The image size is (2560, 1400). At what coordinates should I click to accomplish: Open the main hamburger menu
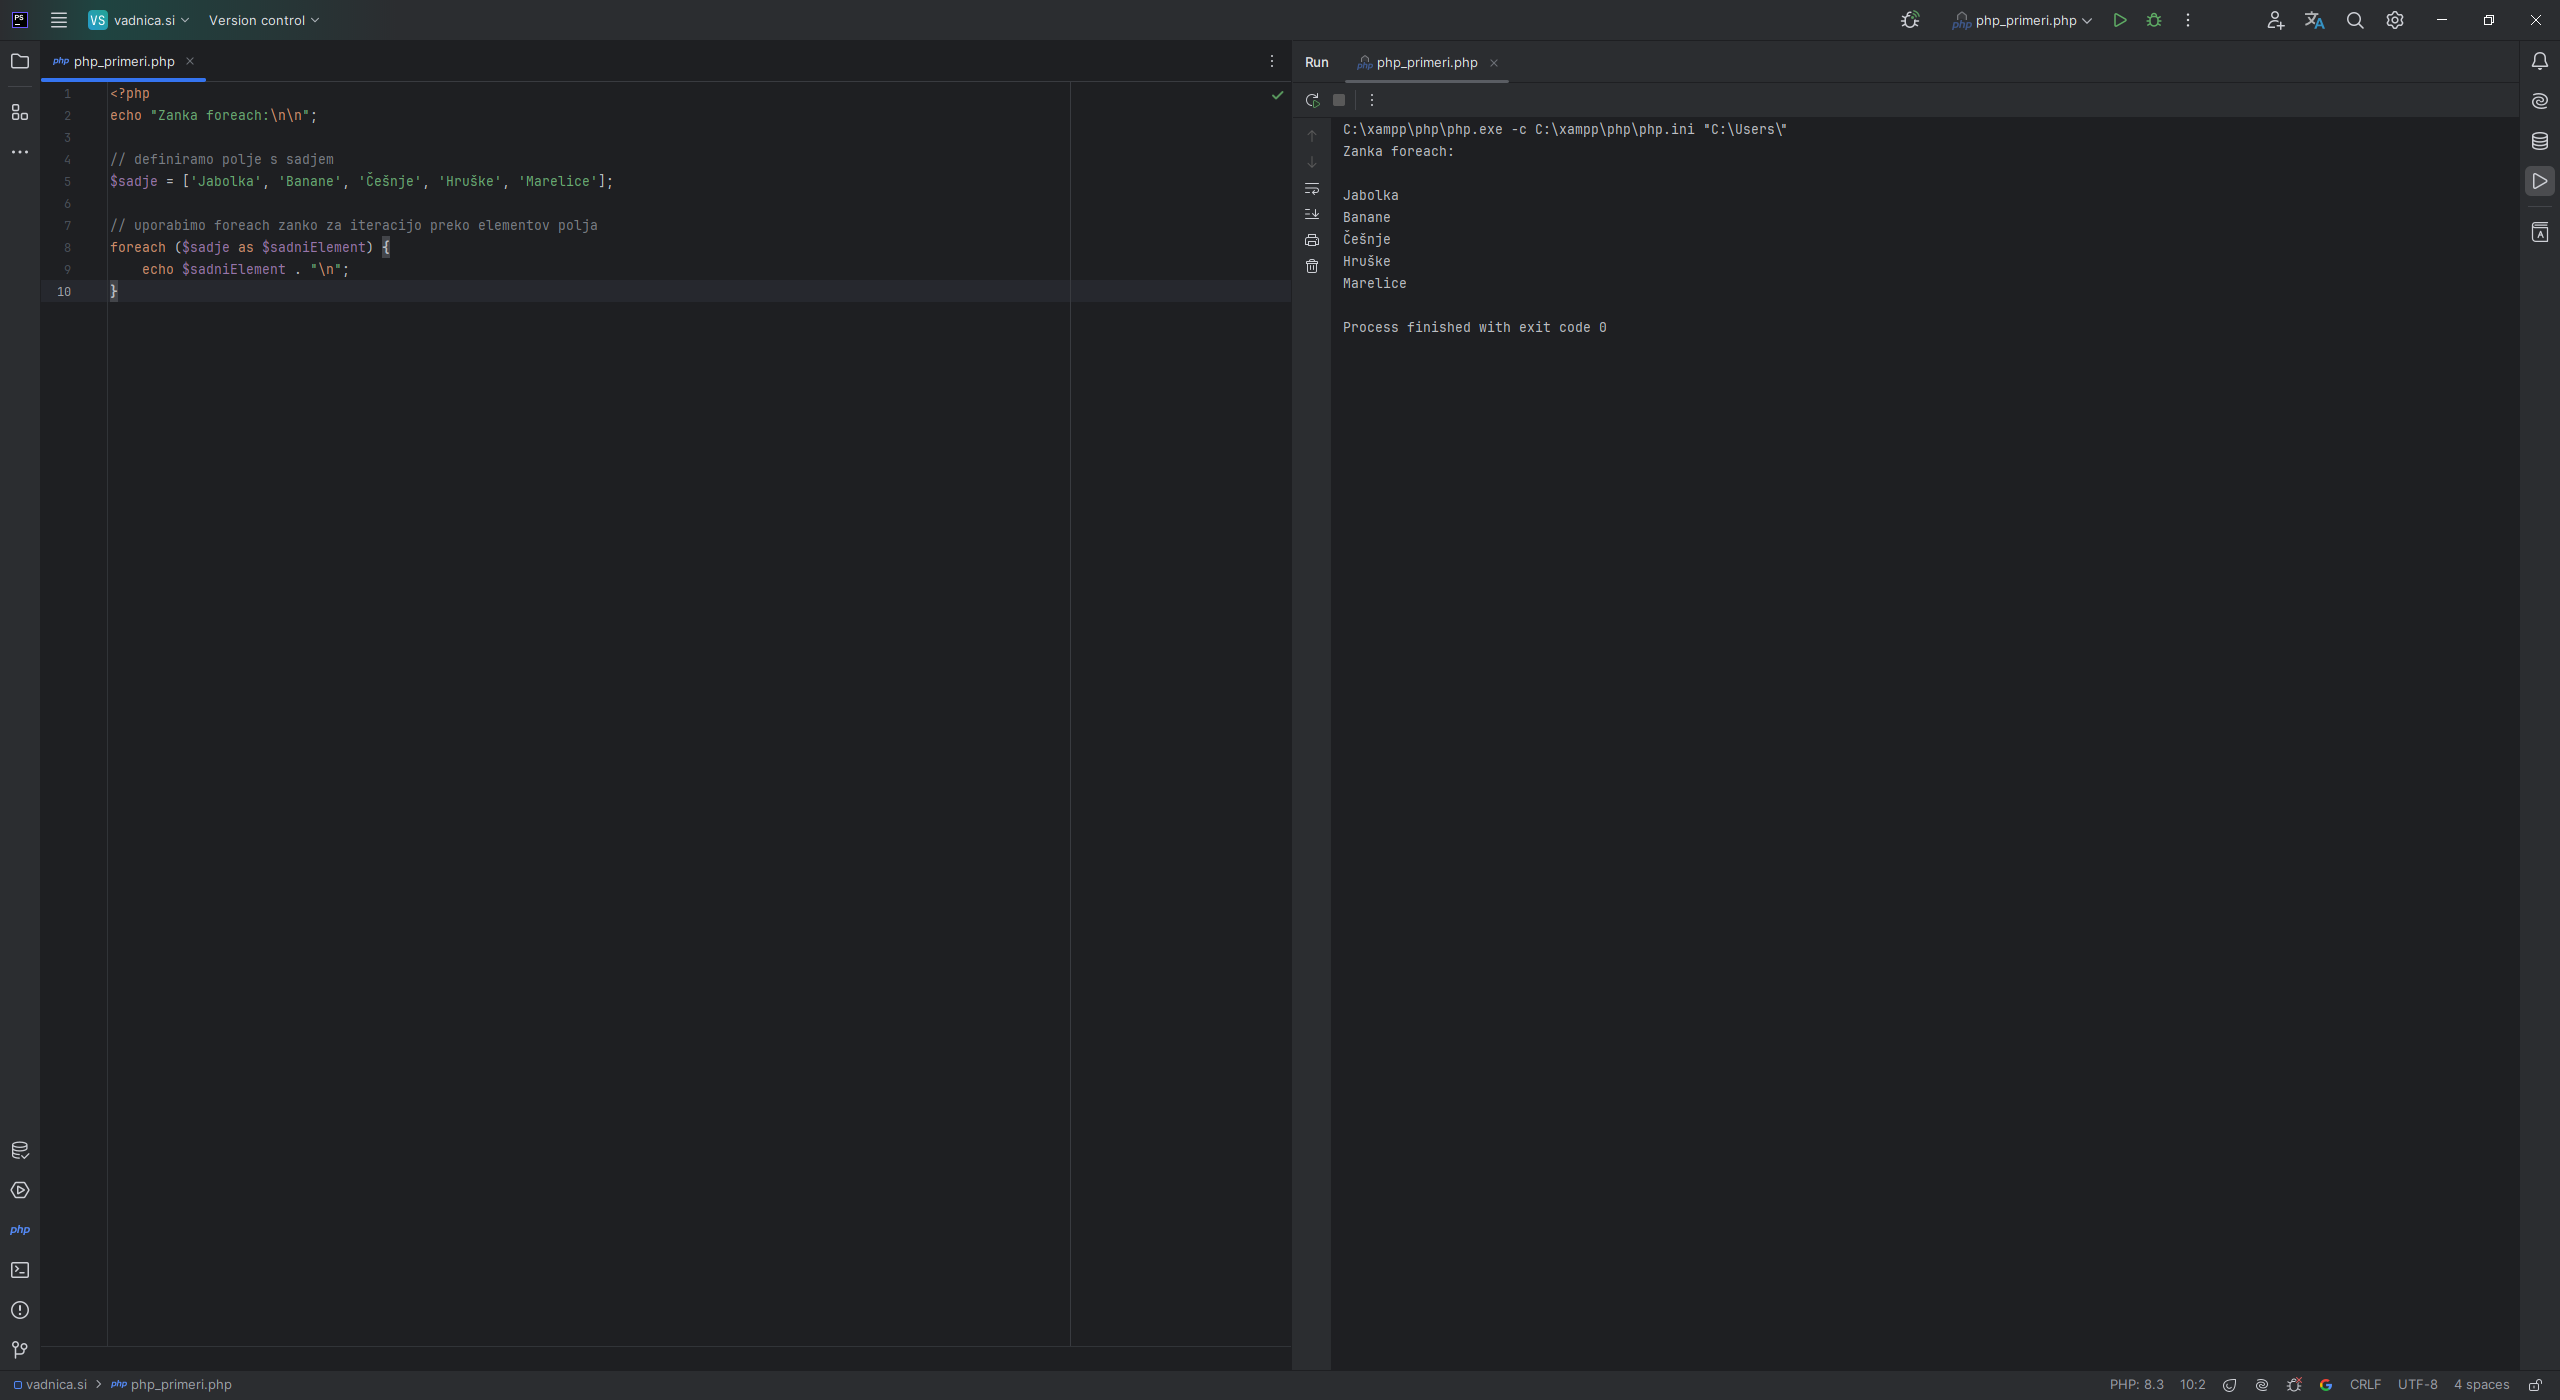pos(59,20)
